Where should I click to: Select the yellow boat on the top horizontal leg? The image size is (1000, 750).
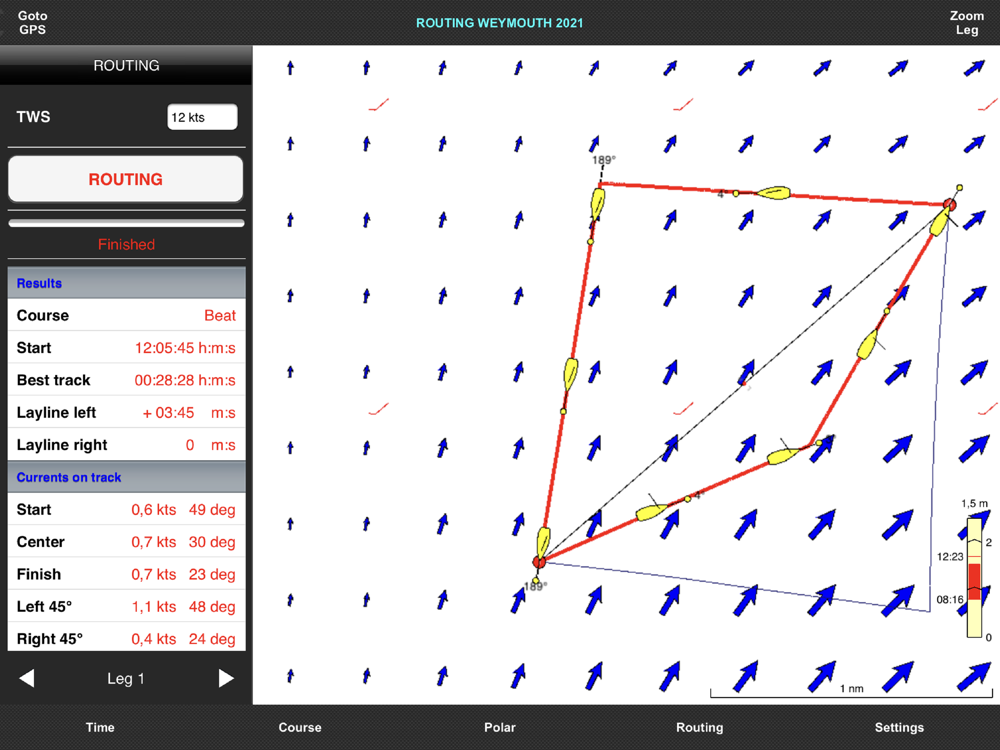773,193
